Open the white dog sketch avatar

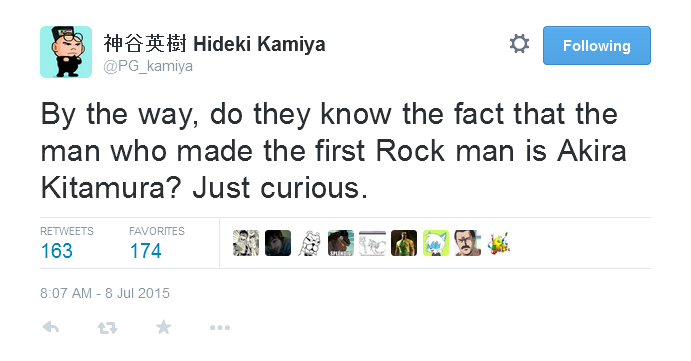[309, 243]
